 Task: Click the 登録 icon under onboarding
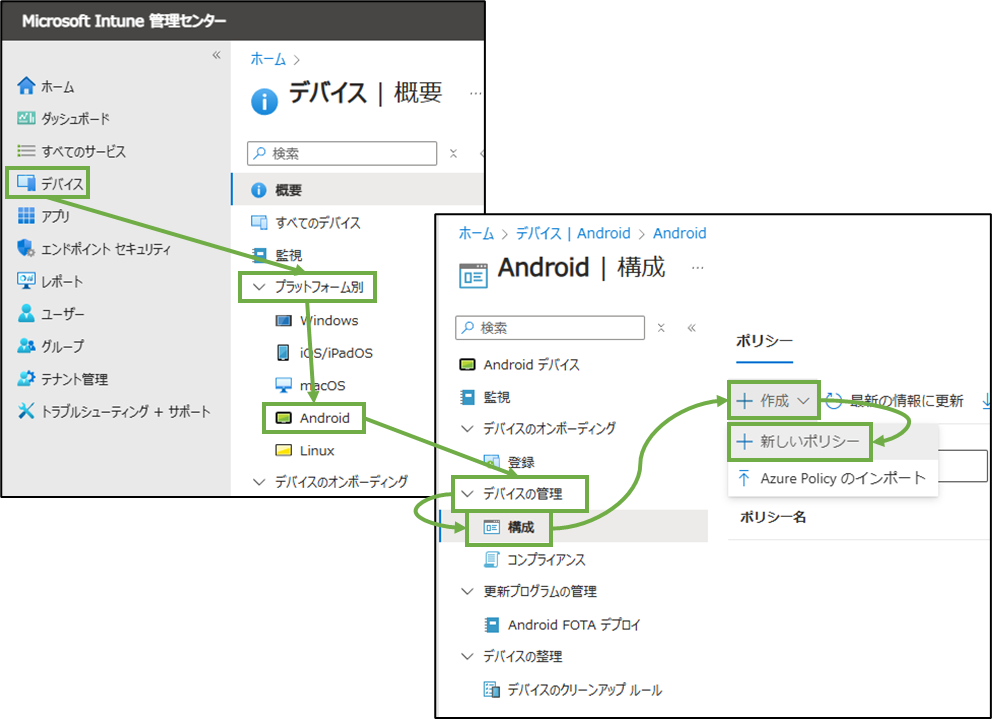pyautogui.click(x=492, y=462)
